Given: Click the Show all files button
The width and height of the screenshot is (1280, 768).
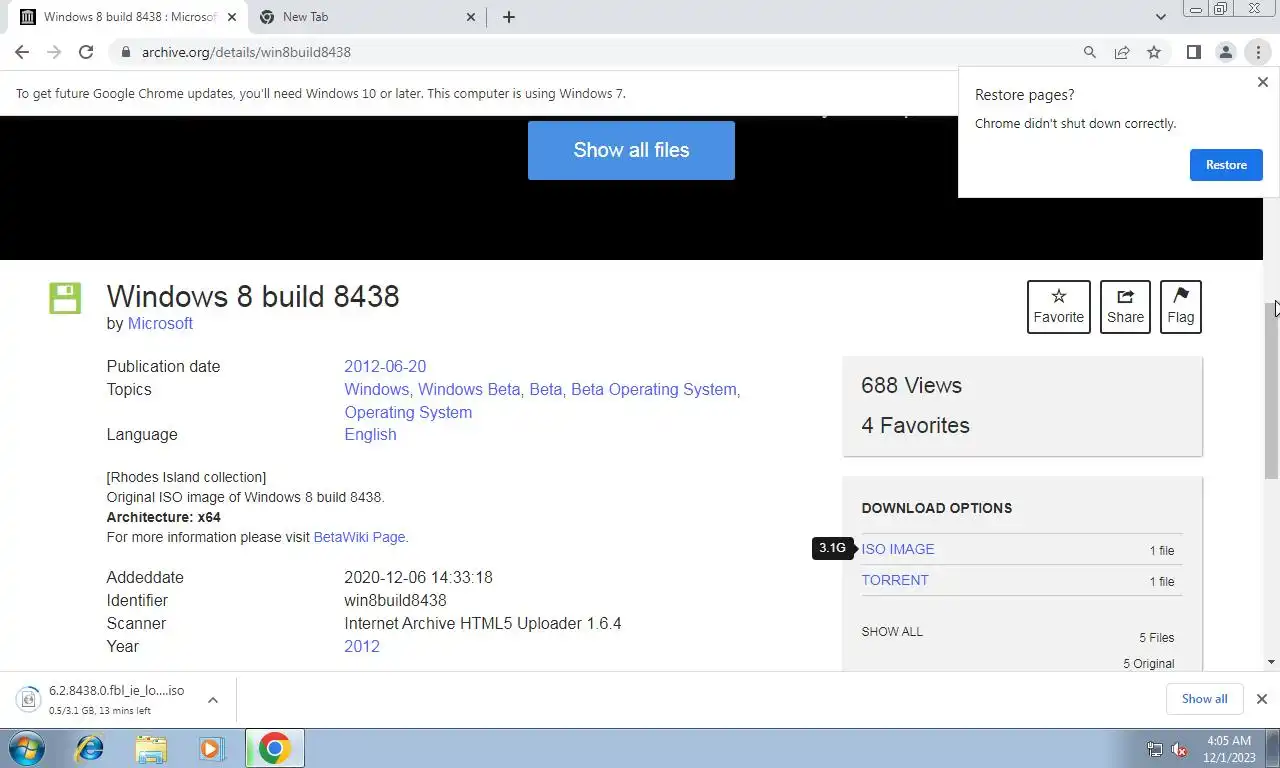Looking at the screenshot, I should click(x=631, y=150).
